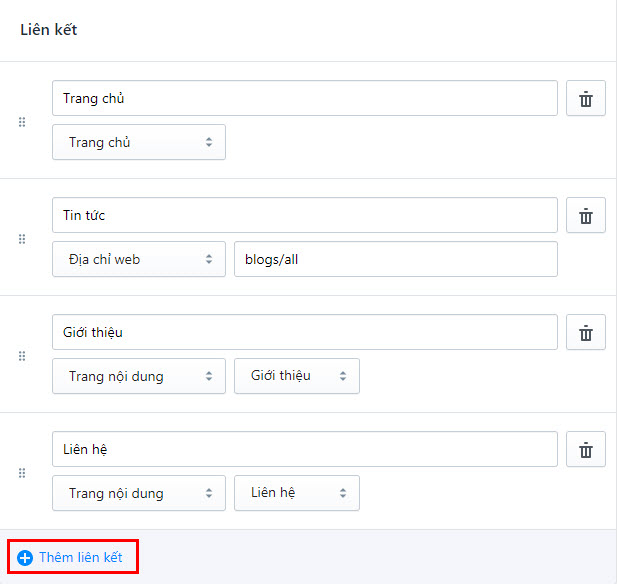Delete the Trang chủ link row

point(586,99)
